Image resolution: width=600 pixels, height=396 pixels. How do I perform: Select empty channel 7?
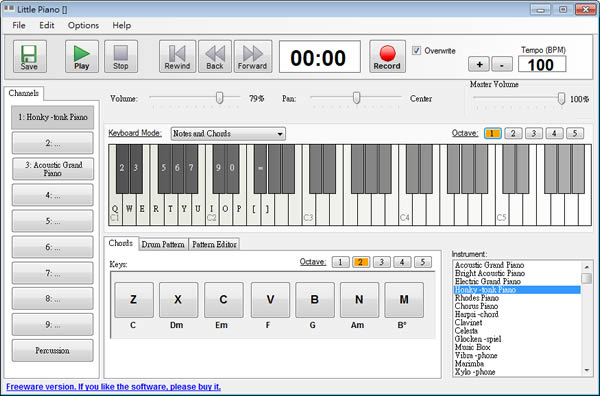click(x=53, y=273)
